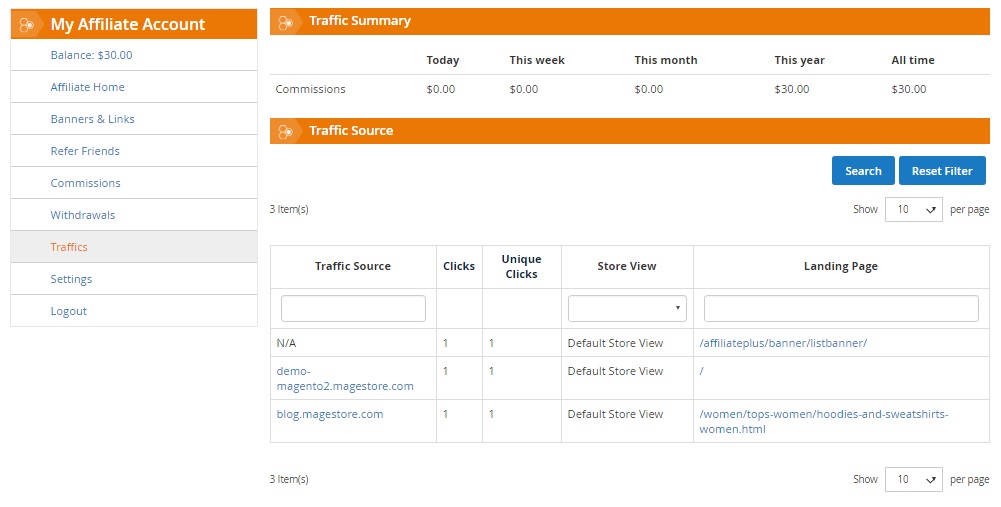This screenshot has width=1001, height=507.
Task: Click the Traffic Source section icon
Action: click(286, 131)
